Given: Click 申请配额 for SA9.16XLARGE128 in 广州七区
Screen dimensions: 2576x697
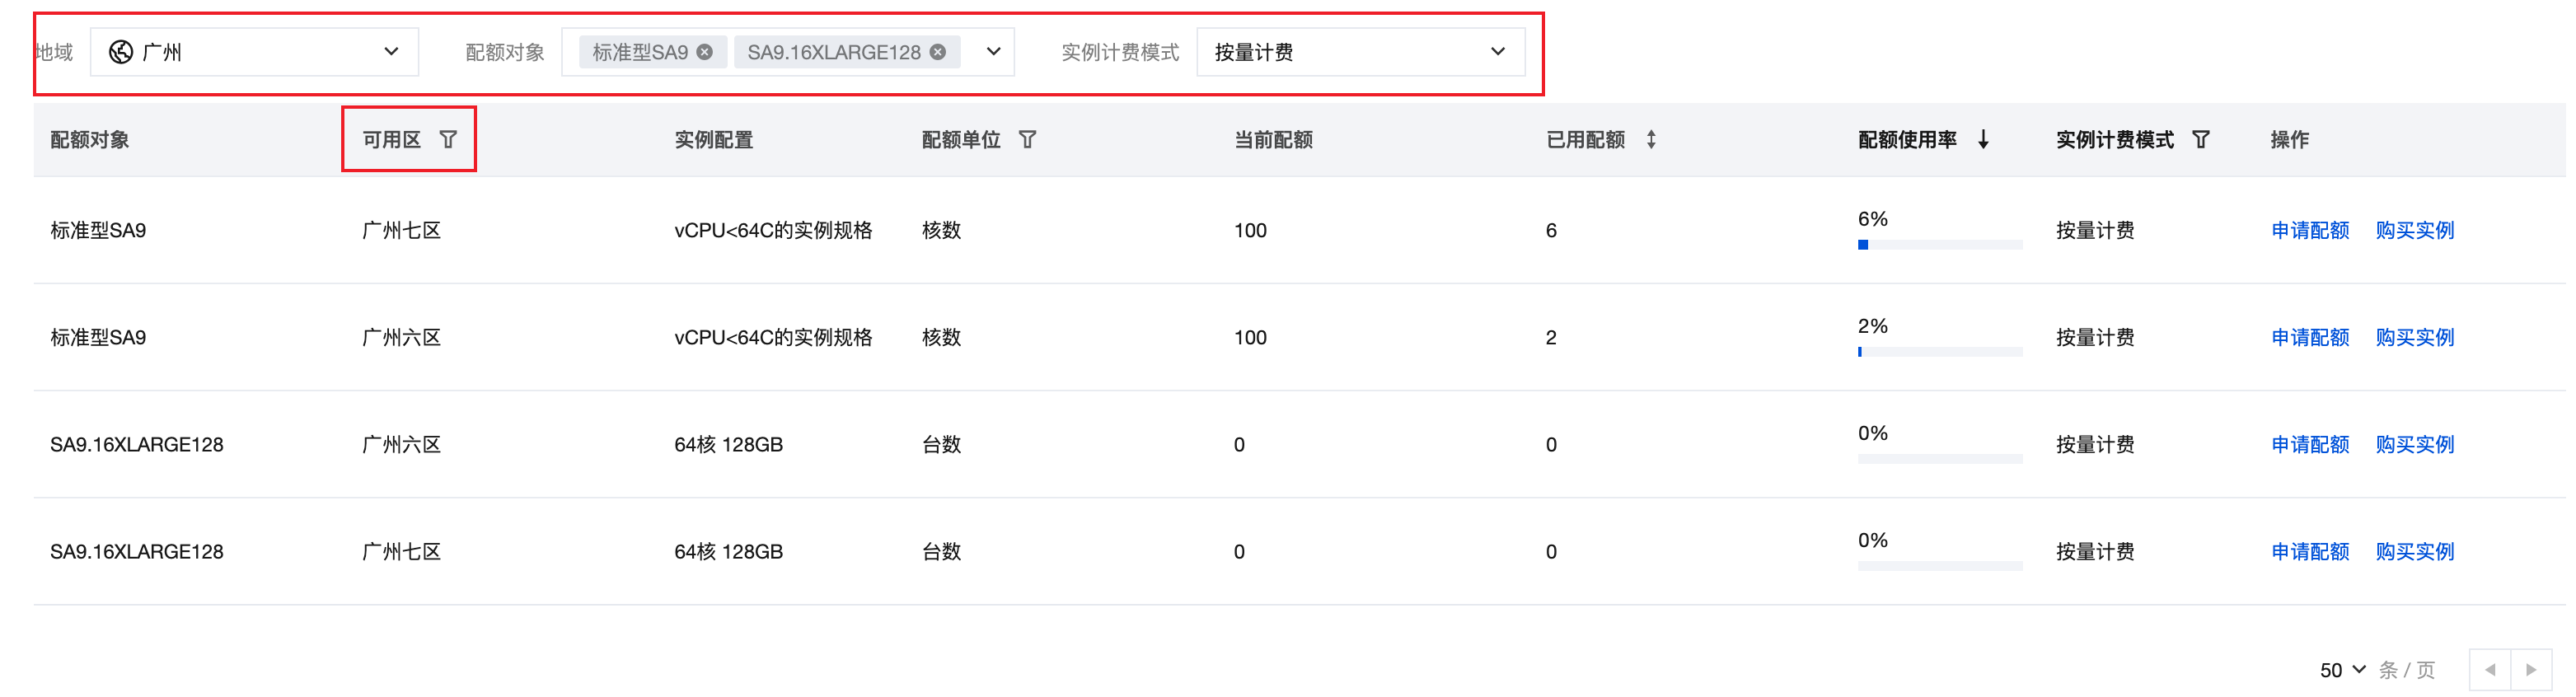Looking at the screenshot, I should coord(2309,551).
